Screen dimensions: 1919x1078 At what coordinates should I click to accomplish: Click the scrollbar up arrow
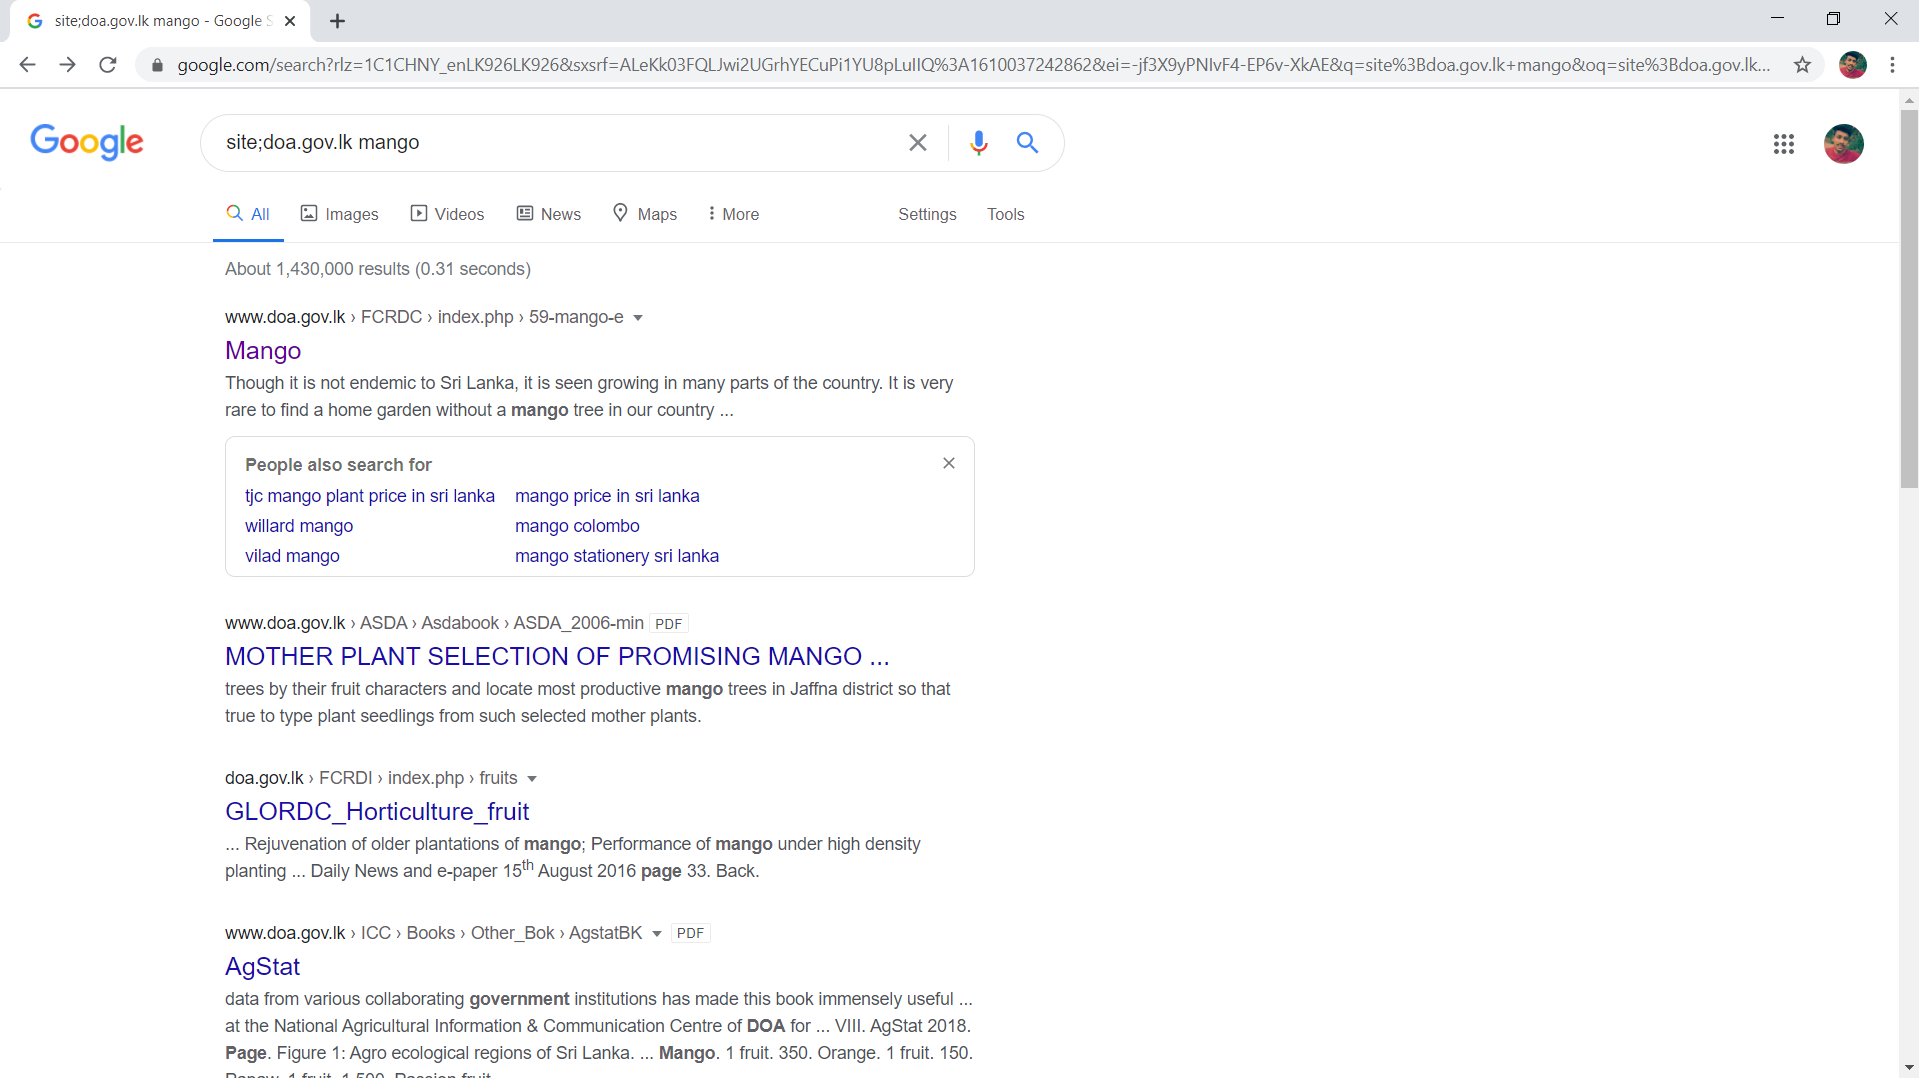pyautogui.click(x=1909, y=100)
